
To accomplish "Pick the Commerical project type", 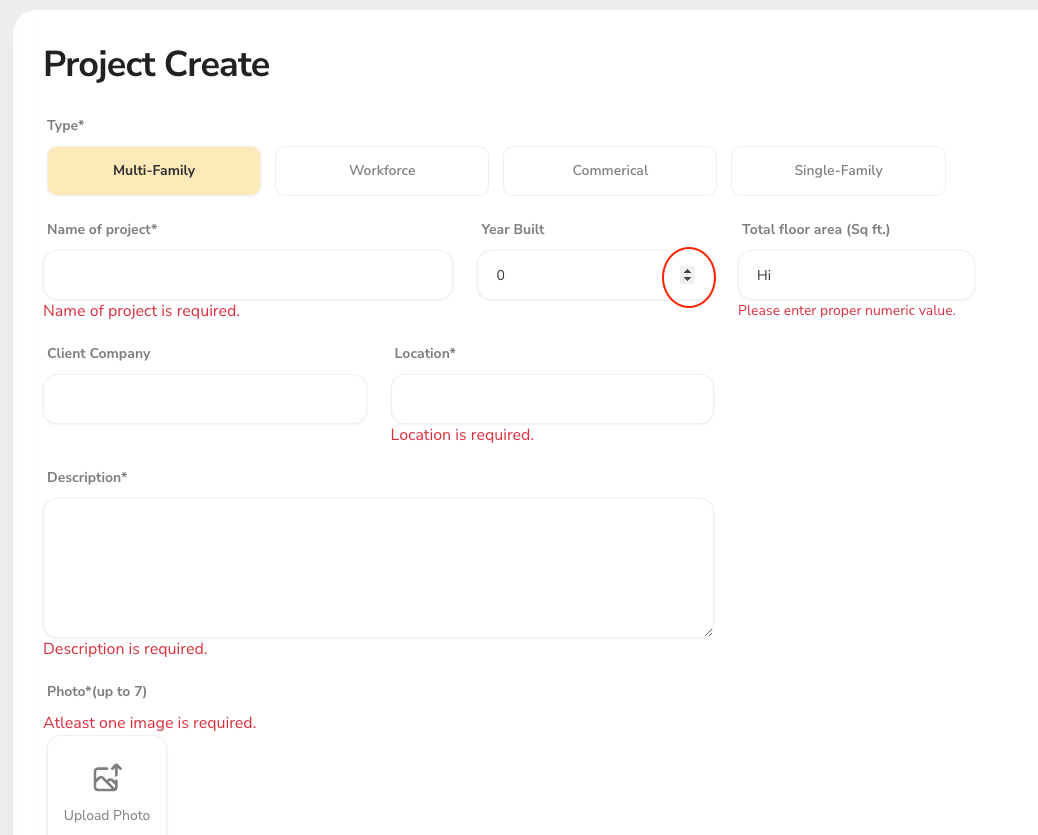I will click(x=610, y=171).
